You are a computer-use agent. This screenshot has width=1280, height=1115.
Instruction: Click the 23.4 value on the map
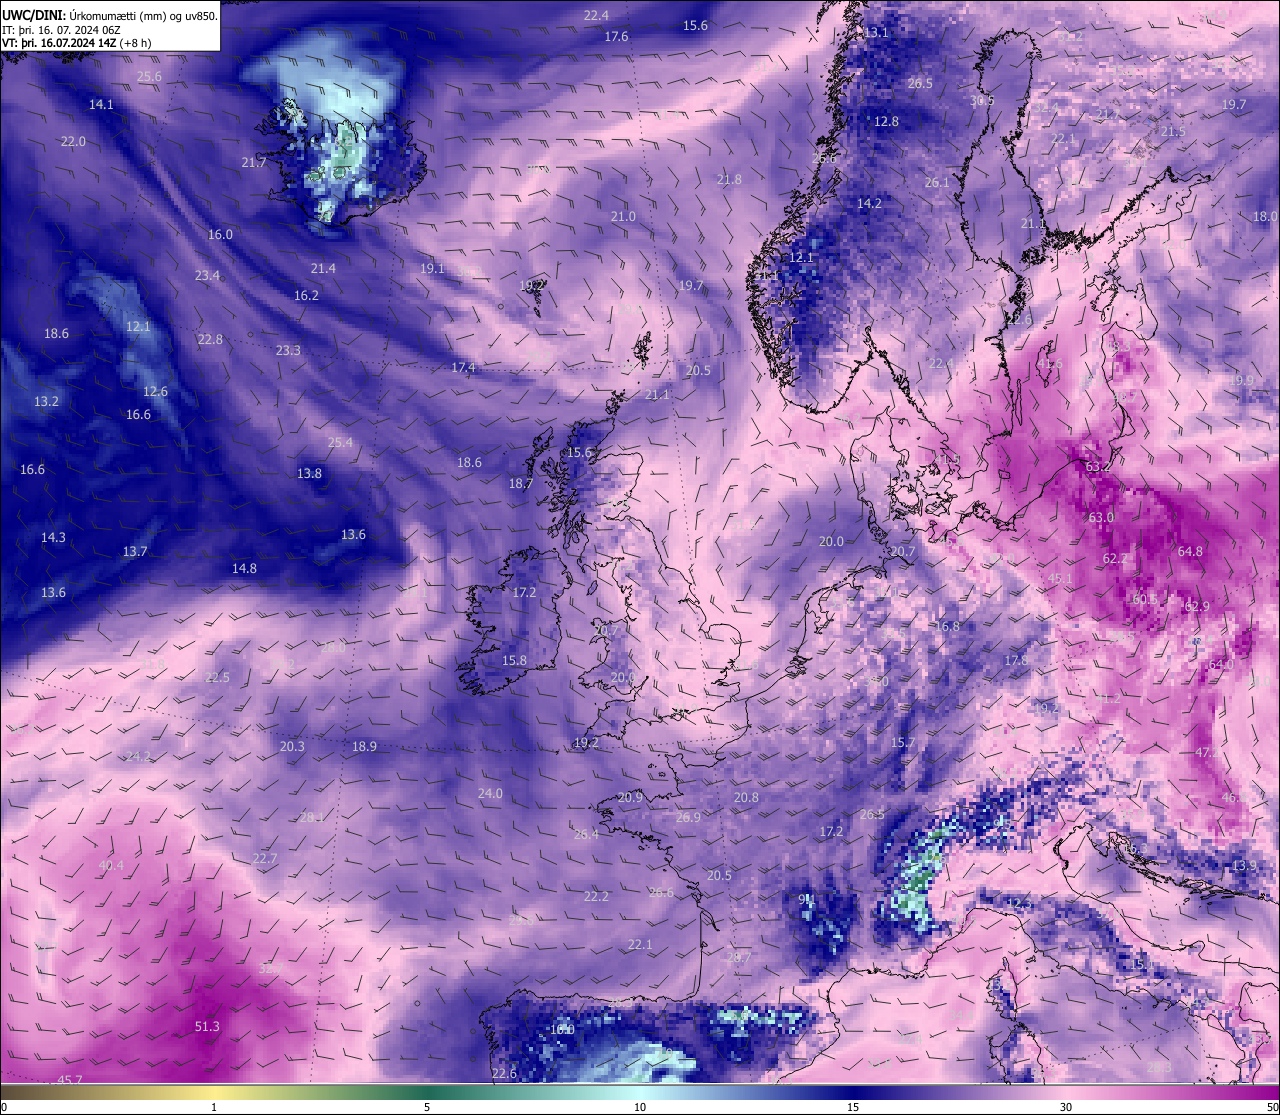coord(207,275)
